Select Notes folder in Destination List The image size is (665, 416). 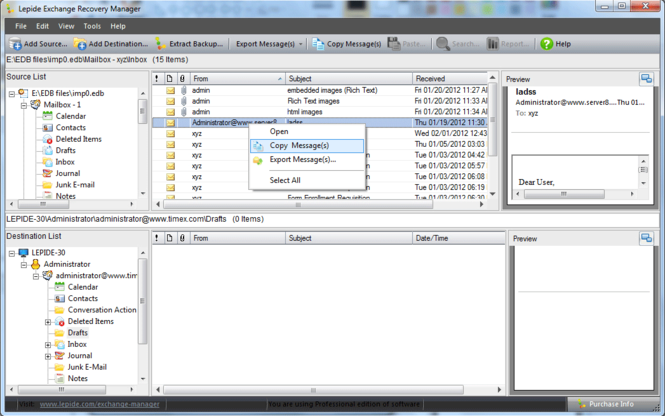click(x=78, y=378)
